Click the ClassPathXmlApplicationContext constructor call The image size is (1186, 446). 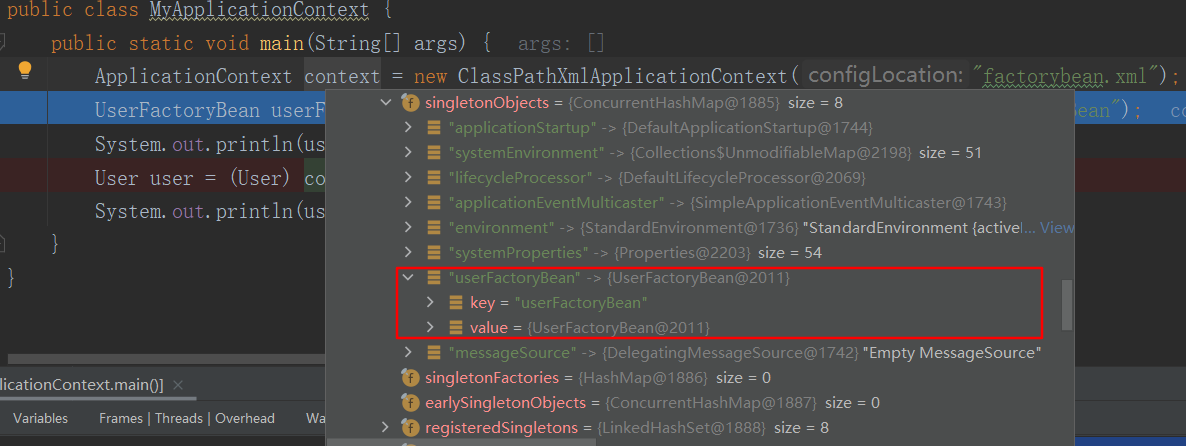tap(622, 76)
